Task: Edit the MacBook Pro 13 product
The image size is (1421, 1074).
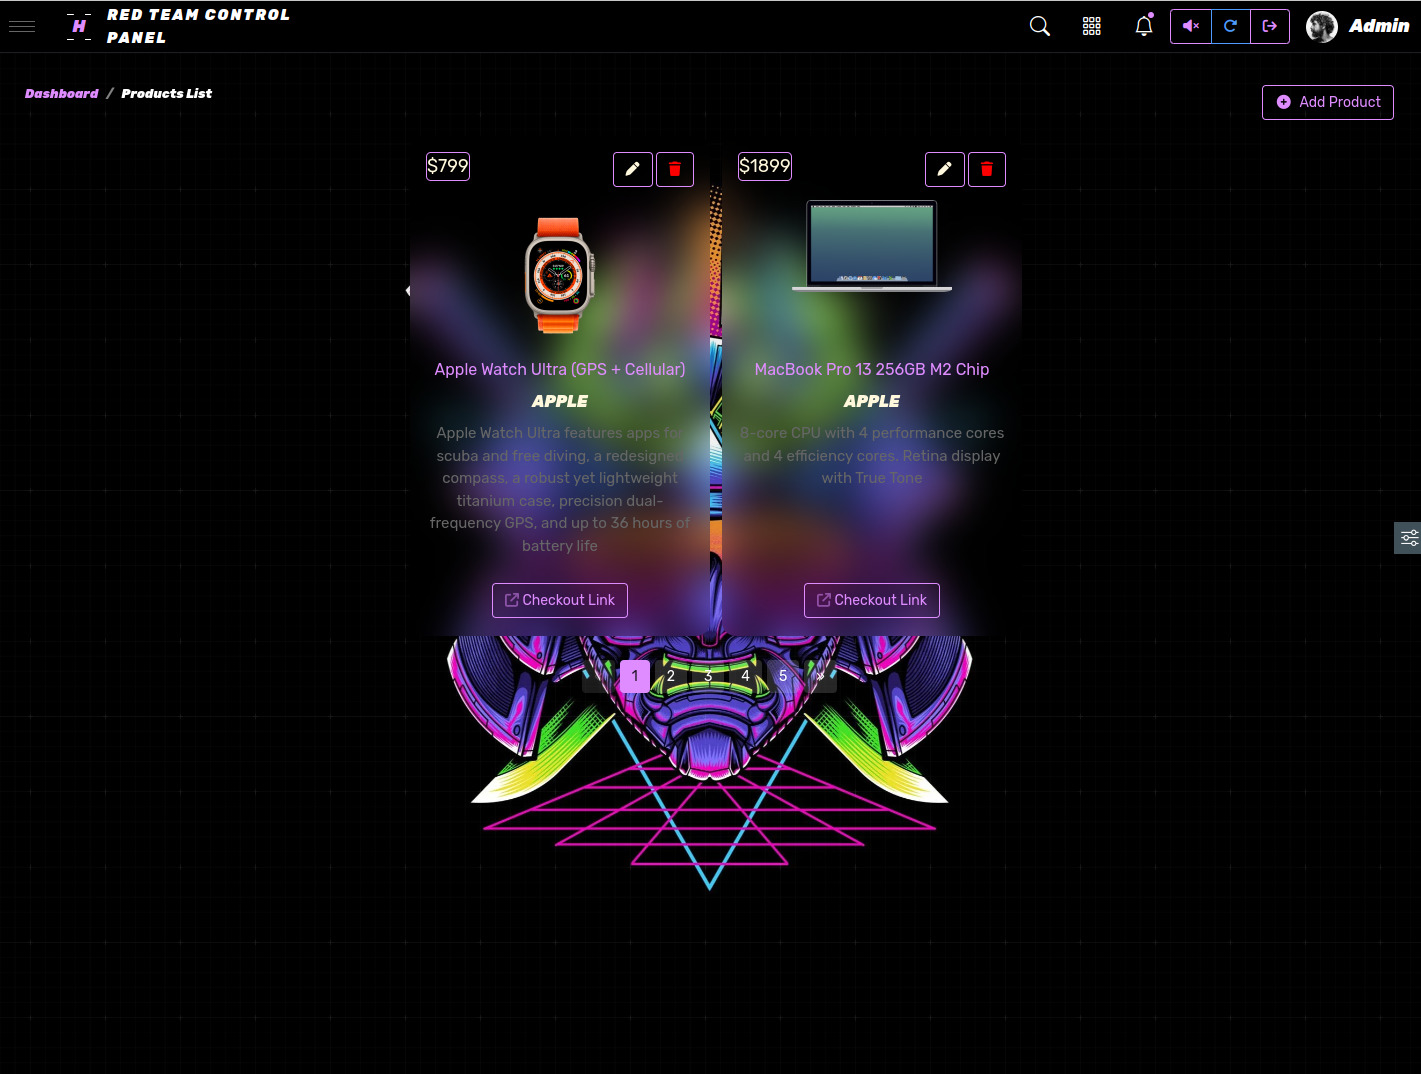Action: [x=945, y=169]
